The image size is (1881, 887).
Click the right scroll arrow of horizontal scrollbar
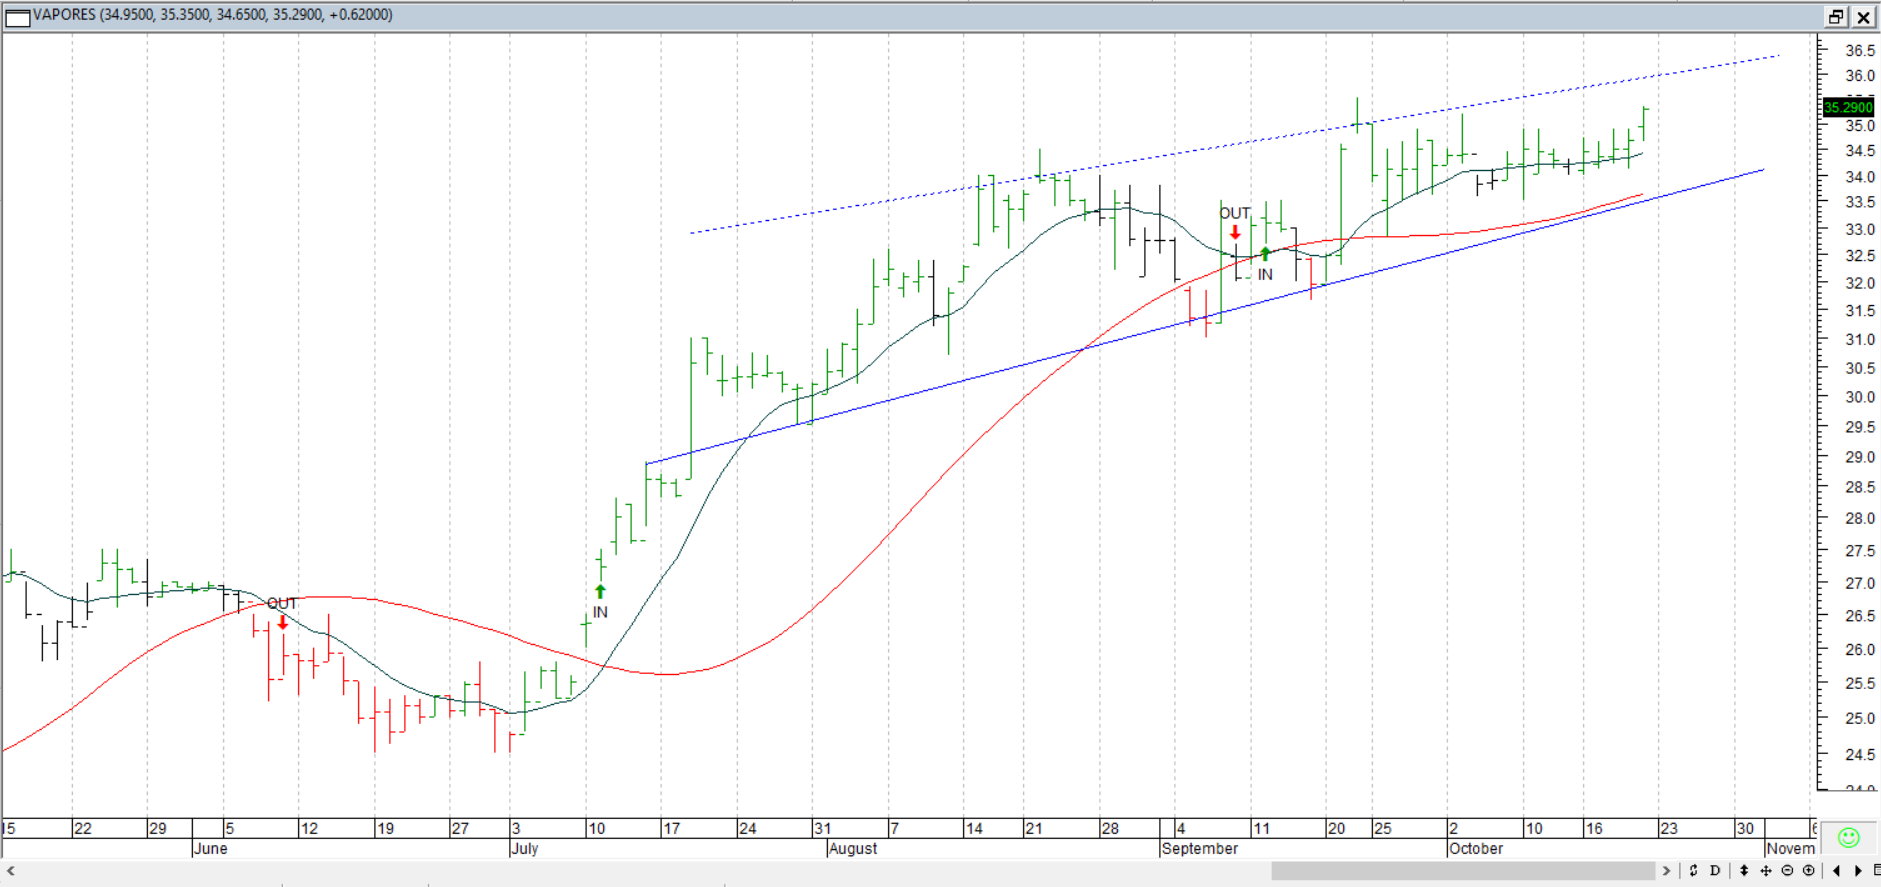click(x=1666, y=871)
